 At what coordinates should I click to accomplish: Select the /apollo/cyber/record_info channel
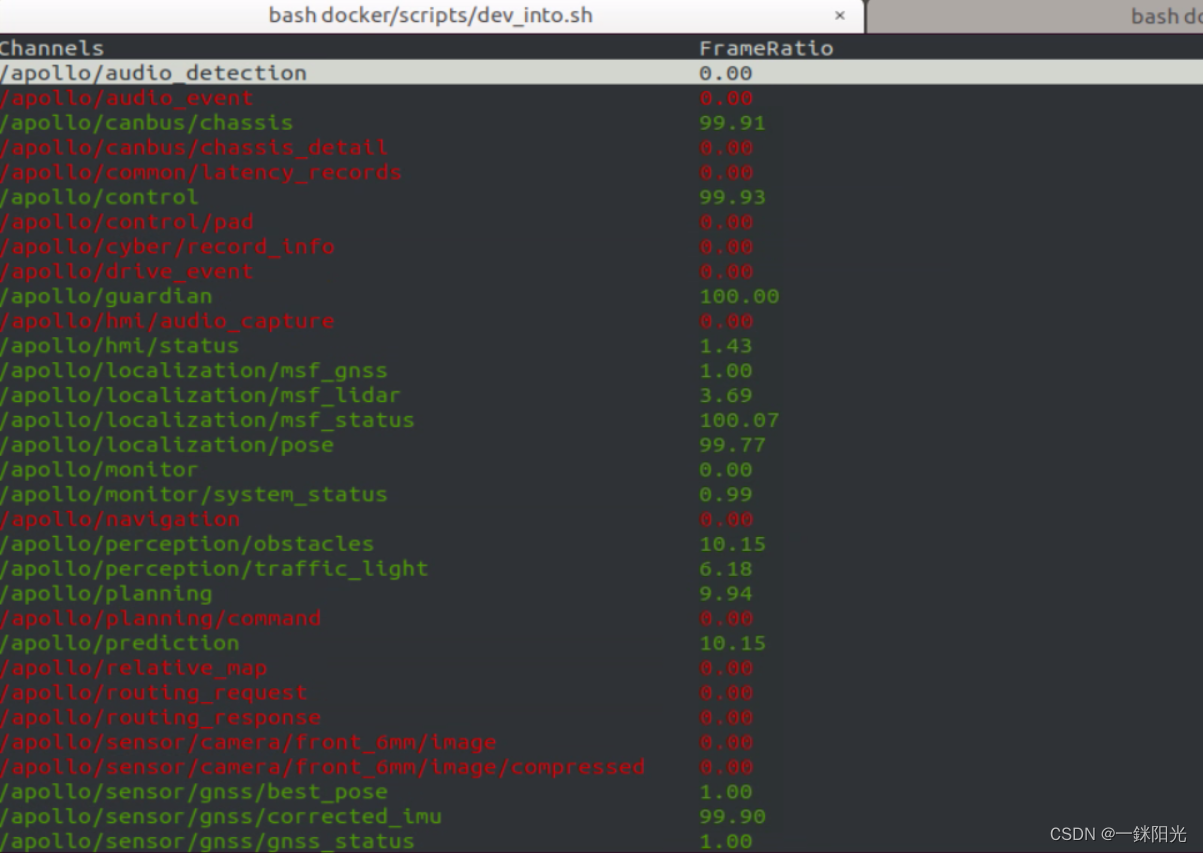(x=168, y=247)
